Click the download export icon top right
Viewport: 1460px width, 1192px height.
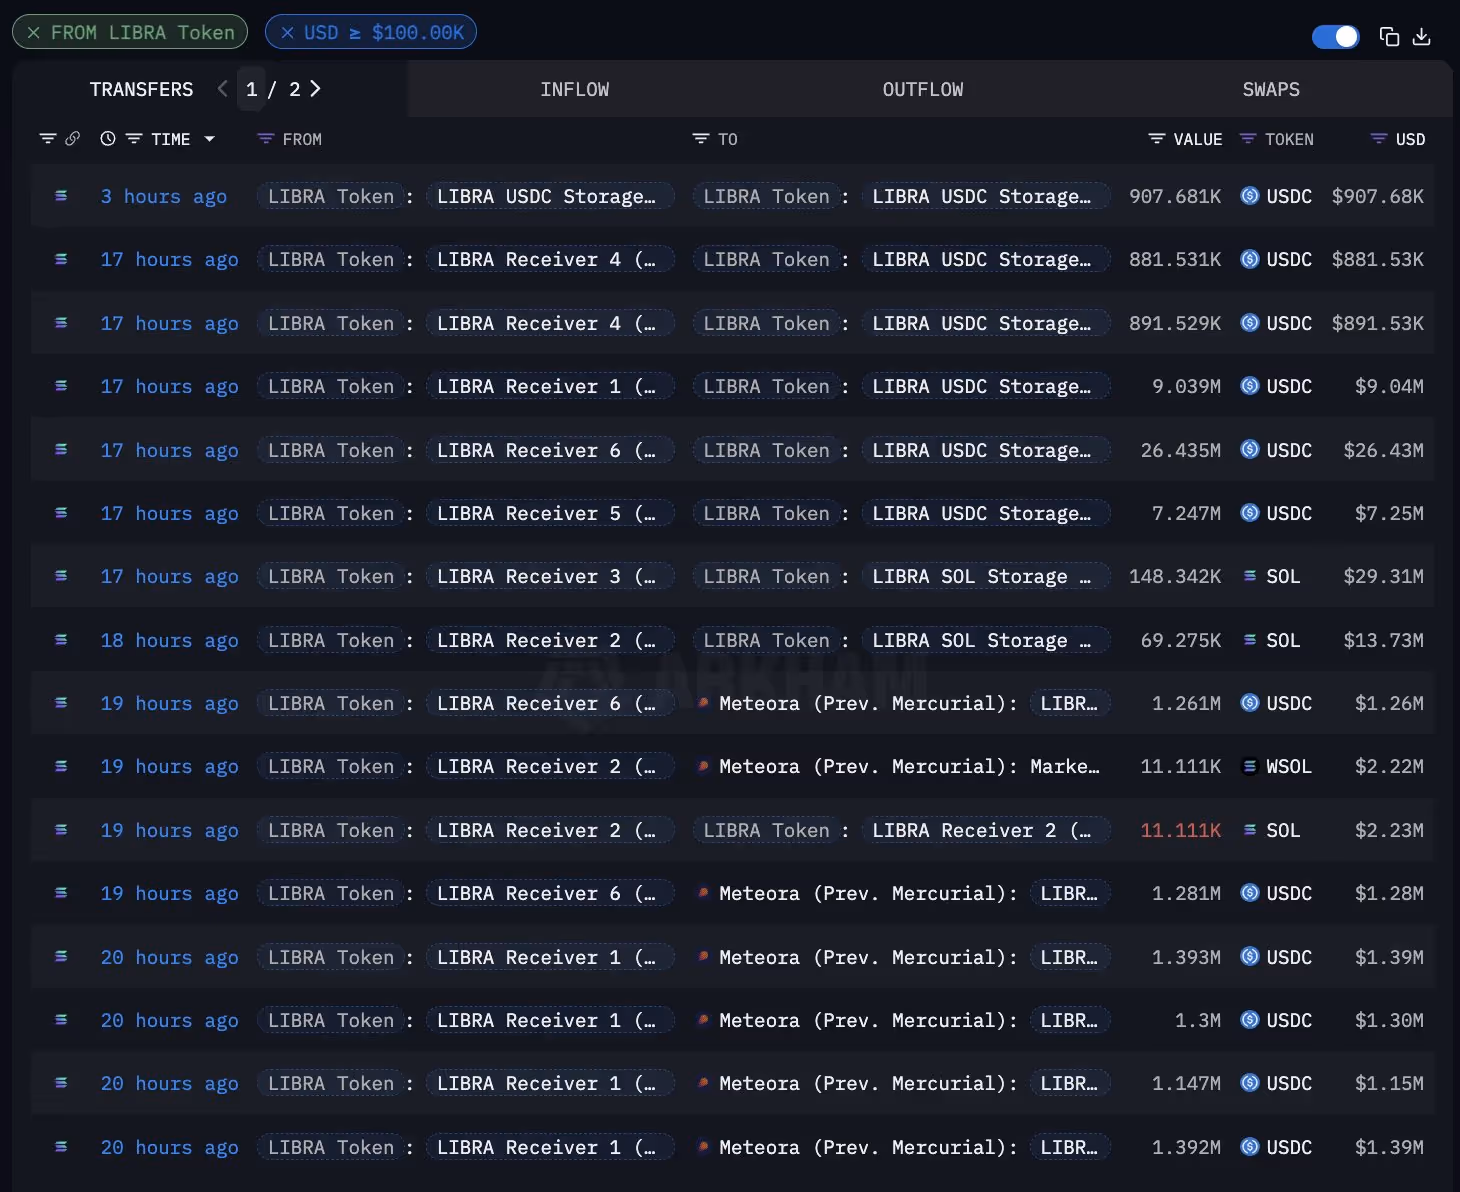click(1422, 36)
